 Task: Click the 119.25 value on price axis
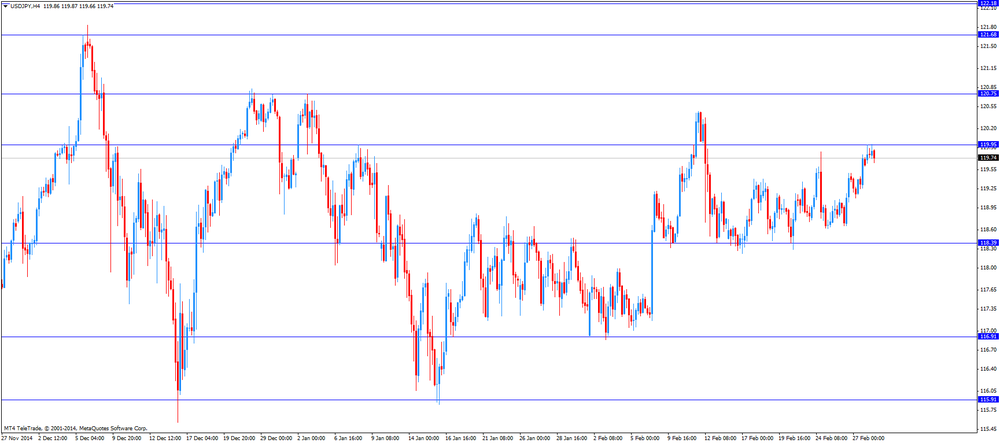click(x=989, y=188)
